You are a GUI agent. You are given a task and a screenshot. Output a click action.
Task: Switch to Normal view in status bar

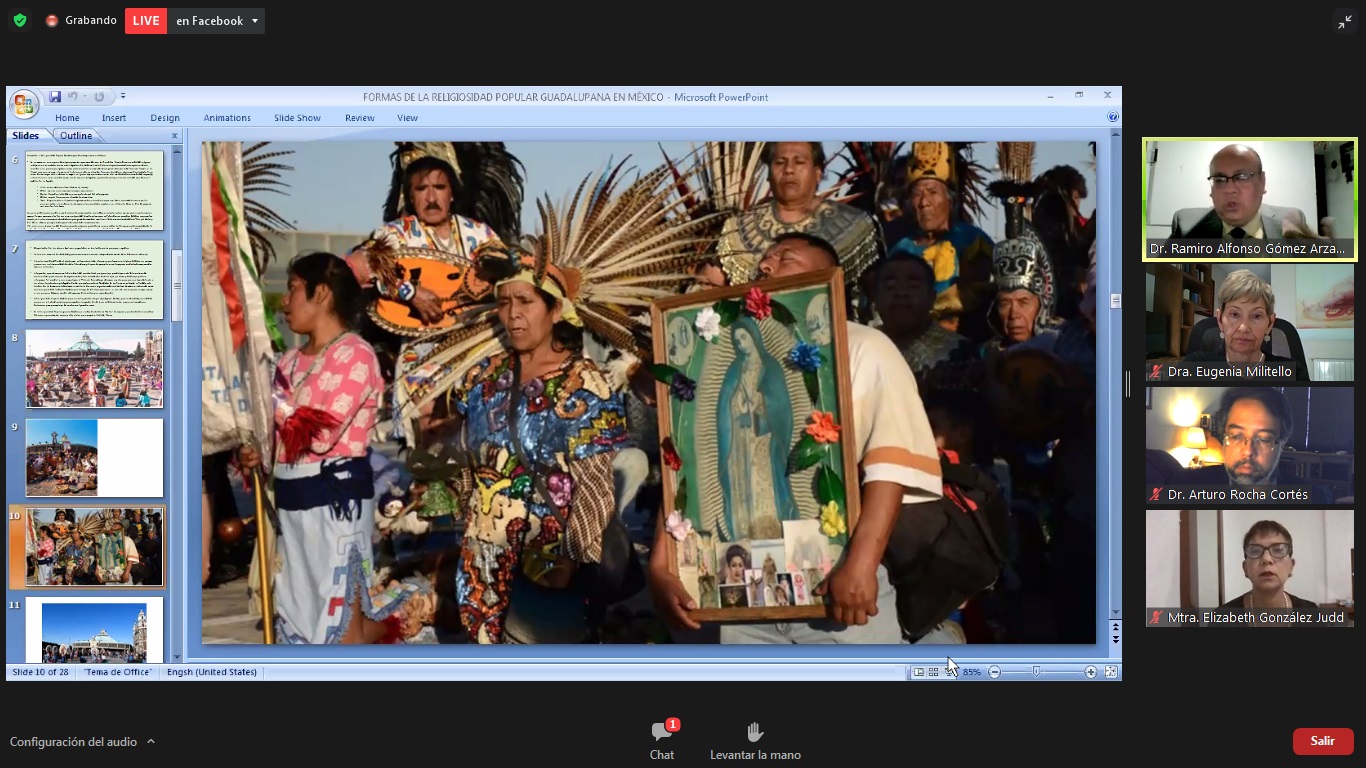click(918, 672)
